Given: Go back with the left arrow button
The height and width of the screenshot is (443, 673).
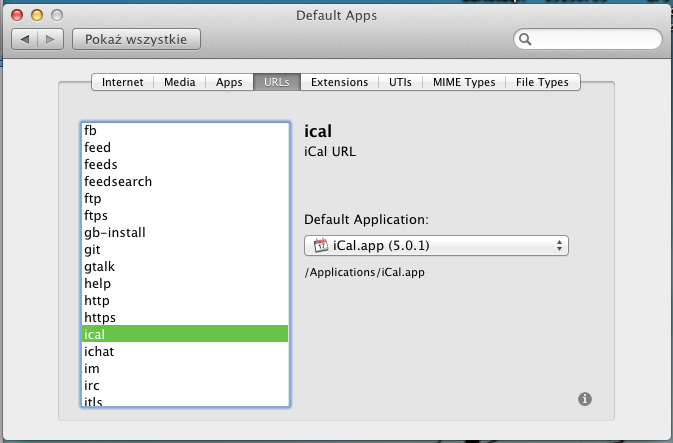Looking at the screenshot, I should coord(26,39).
